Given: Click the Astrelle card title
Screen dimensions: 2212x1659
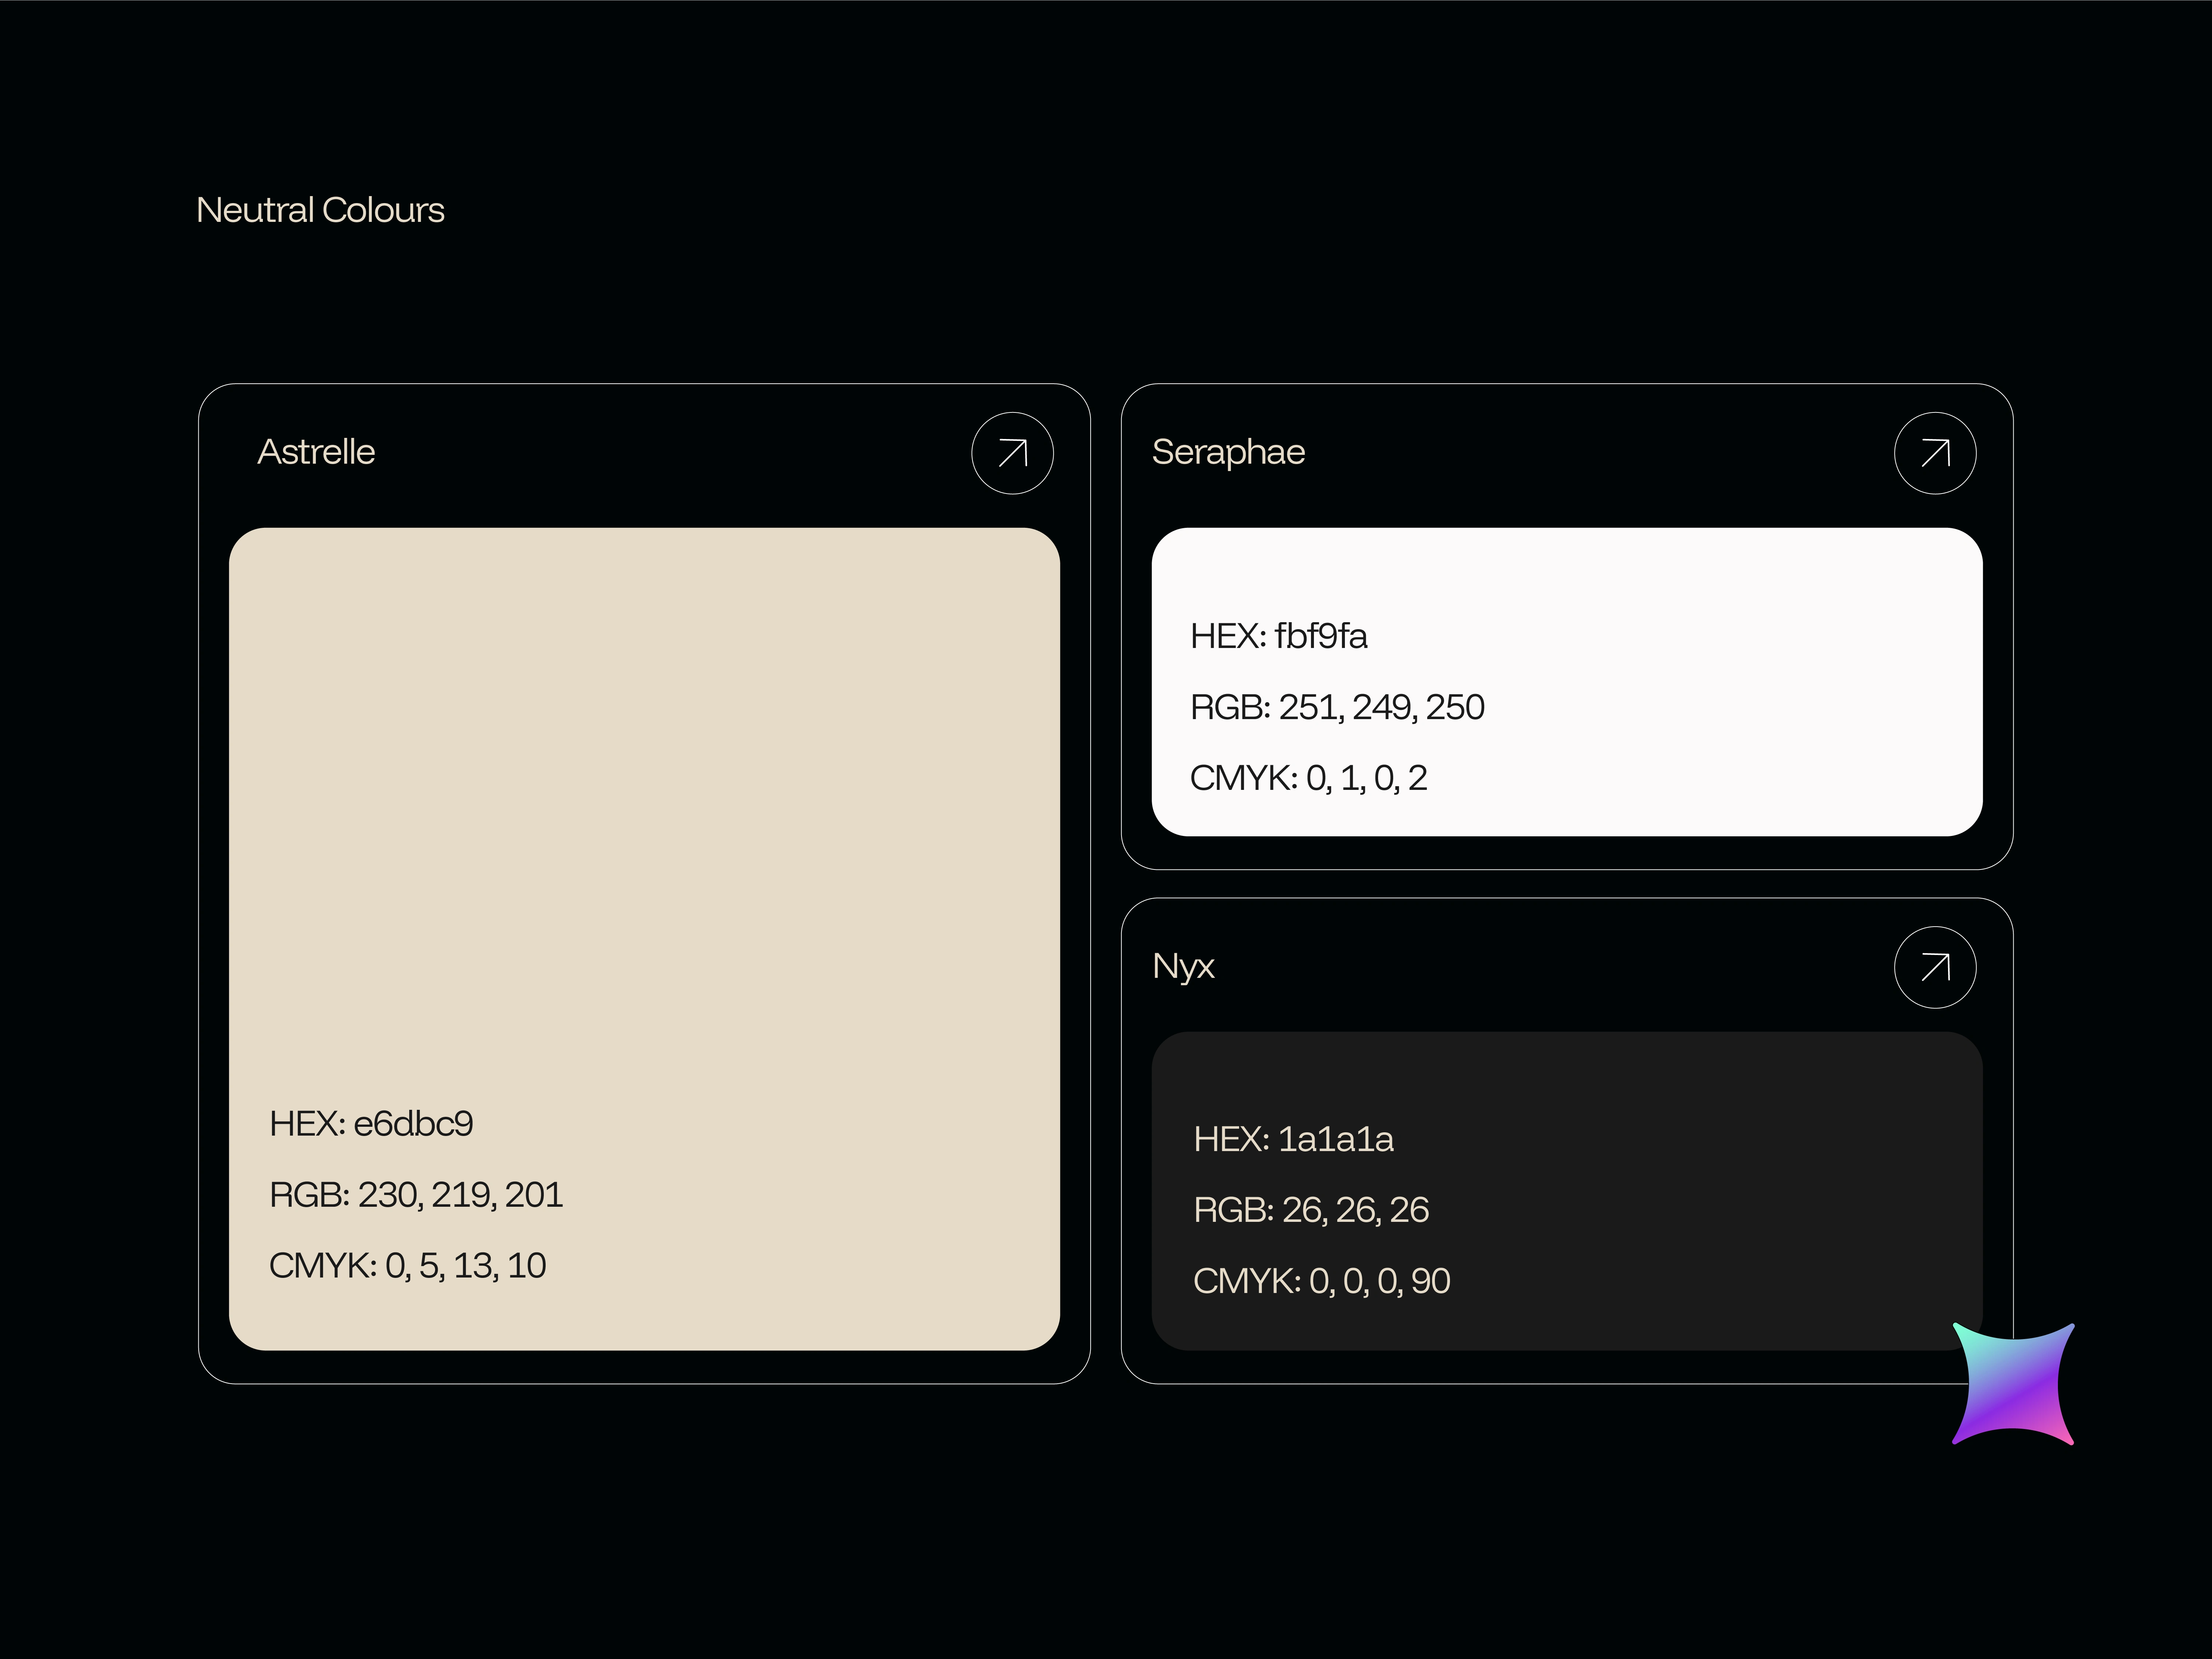Looking at the screenshot, I should (316, 452).
